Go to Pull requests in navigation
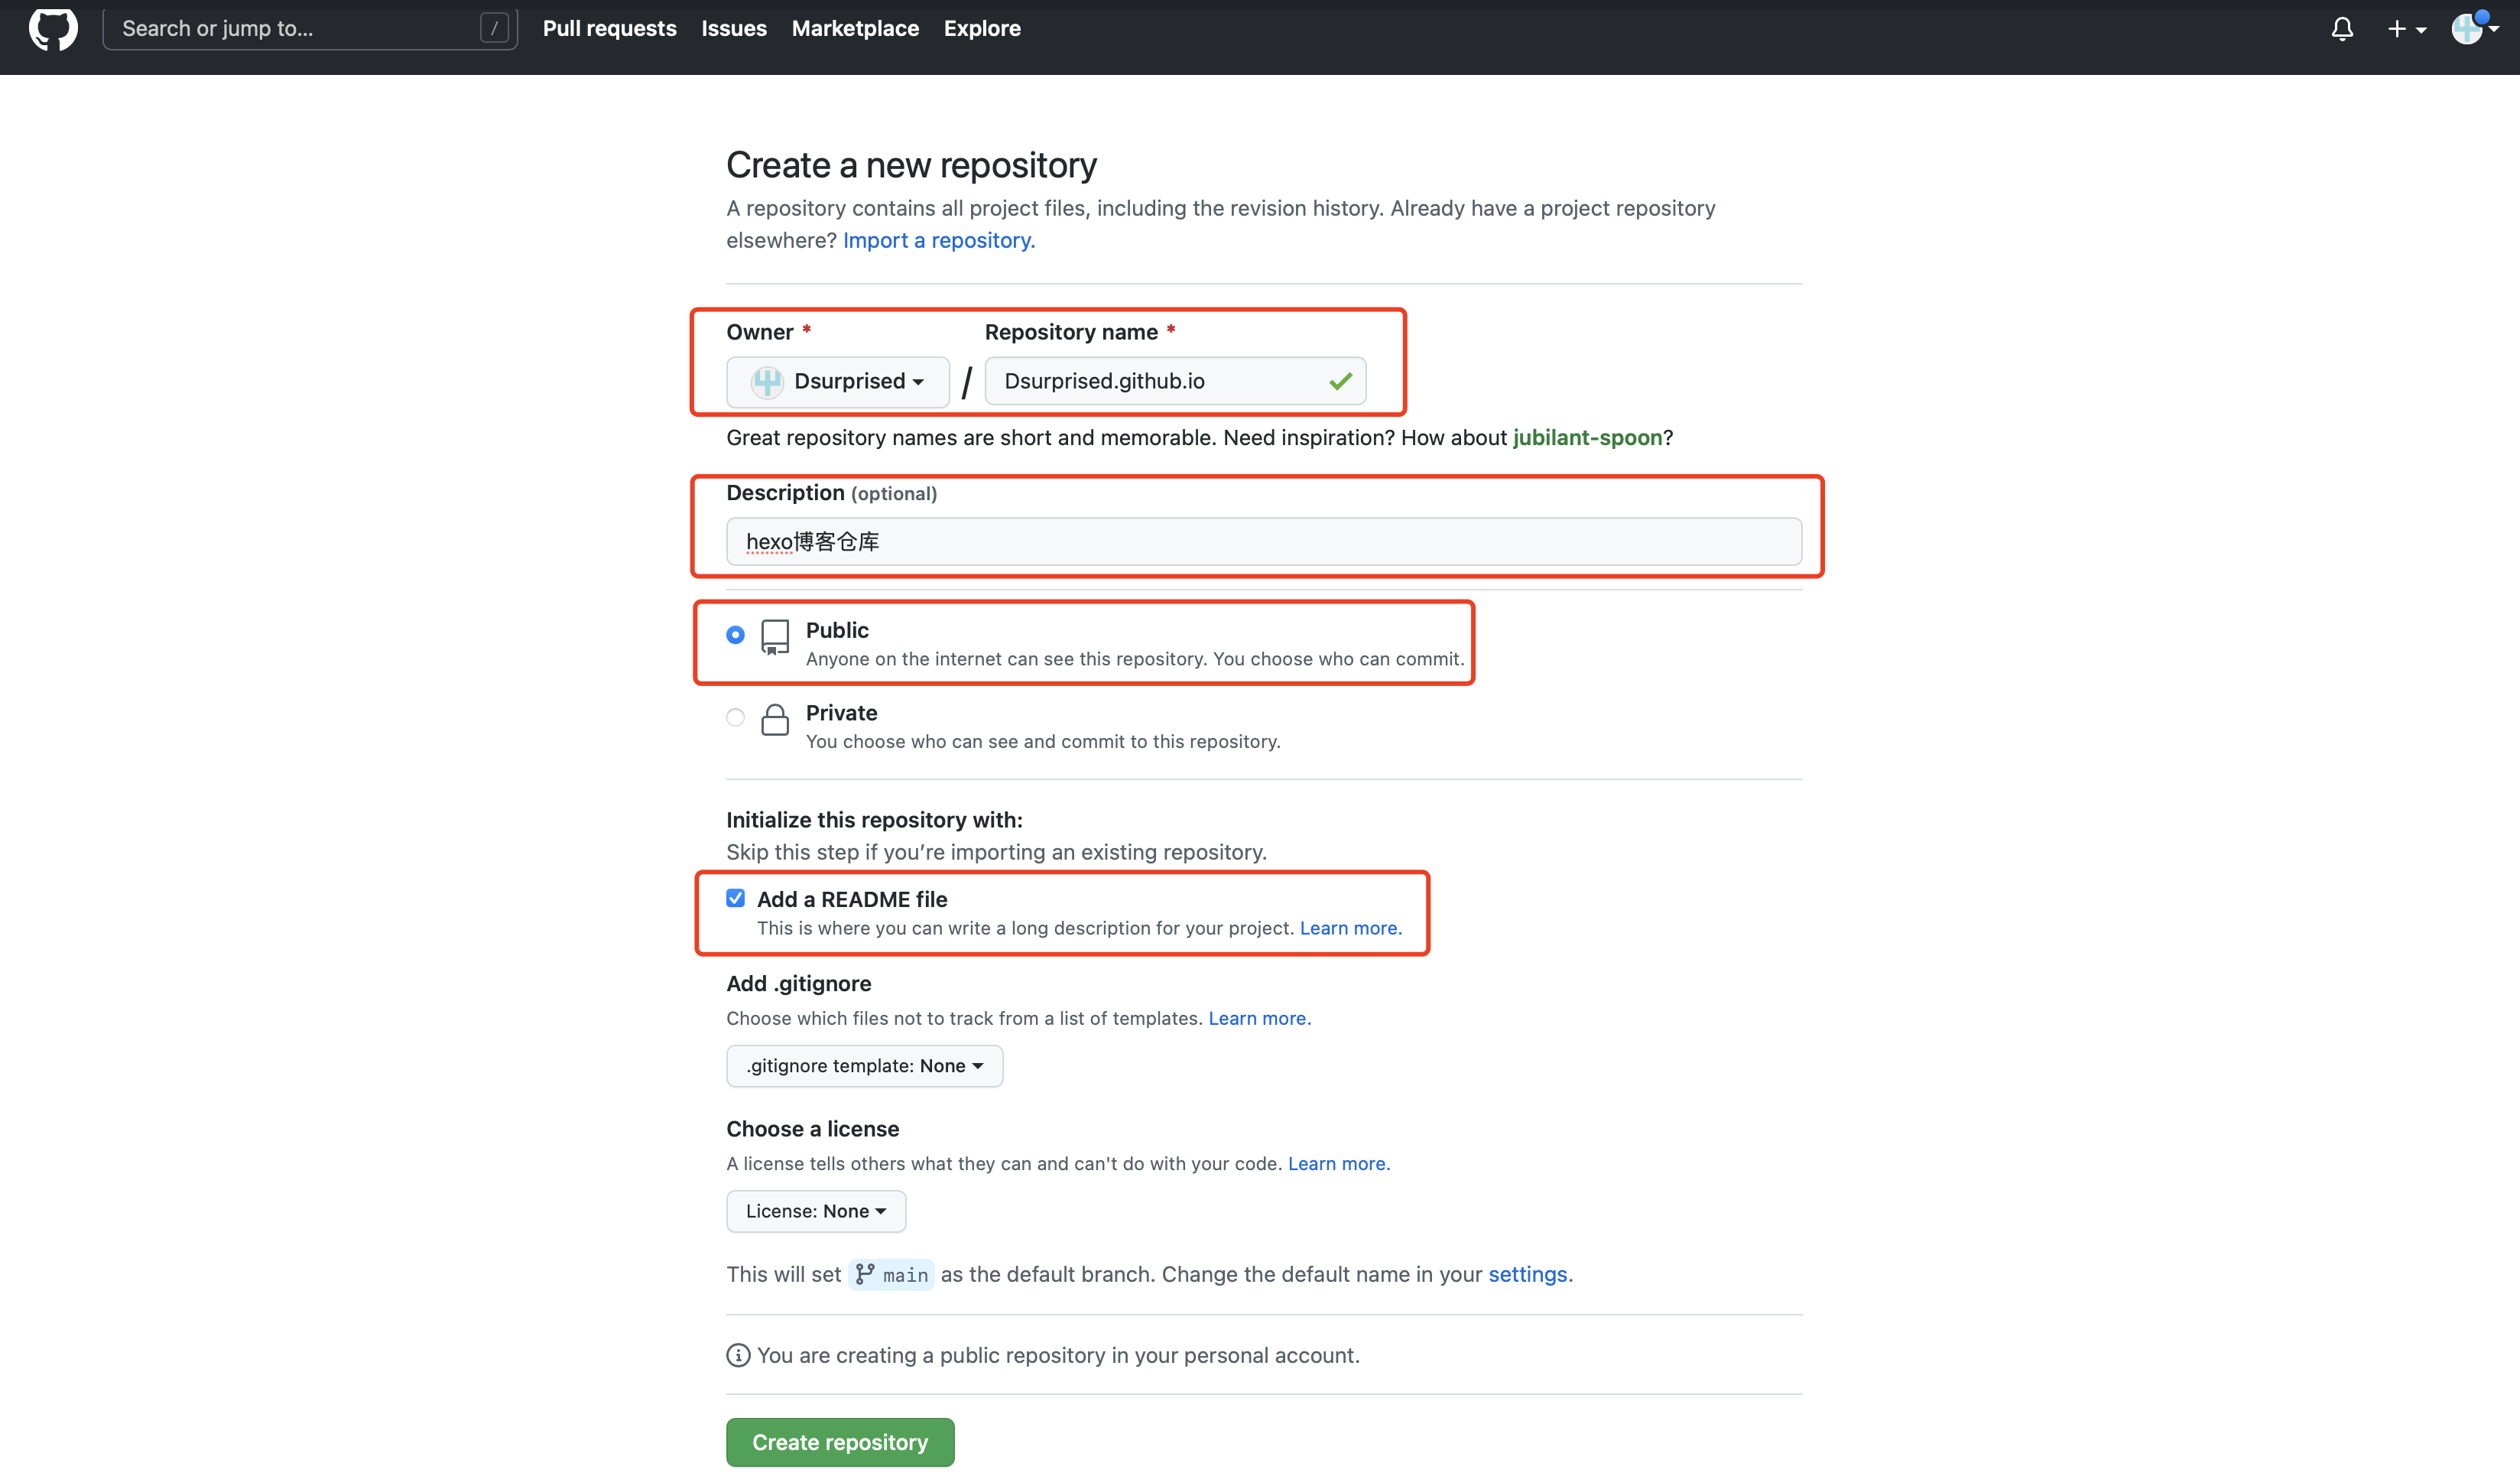Viewport: 2520px width, 1473px height. (x=609, y=28)
